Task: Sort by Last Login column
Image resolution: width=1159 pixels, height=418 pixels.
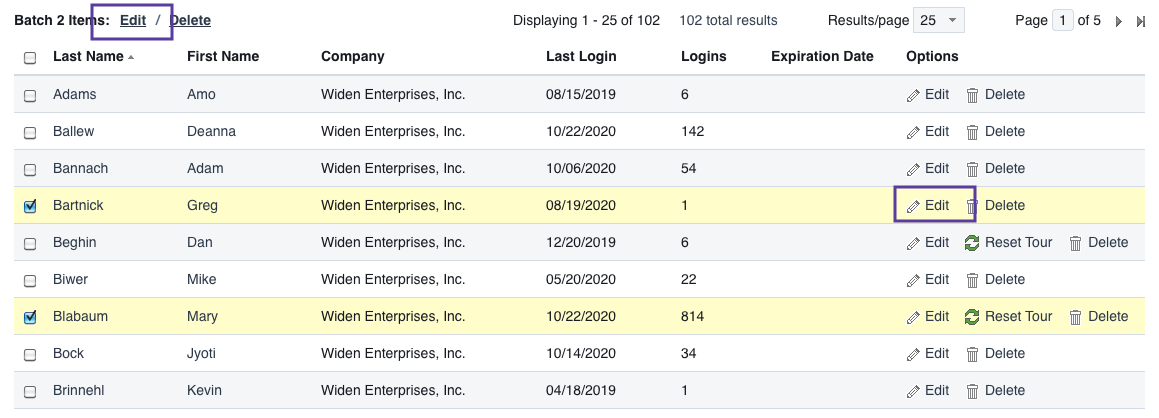Action: click(581, 56)
